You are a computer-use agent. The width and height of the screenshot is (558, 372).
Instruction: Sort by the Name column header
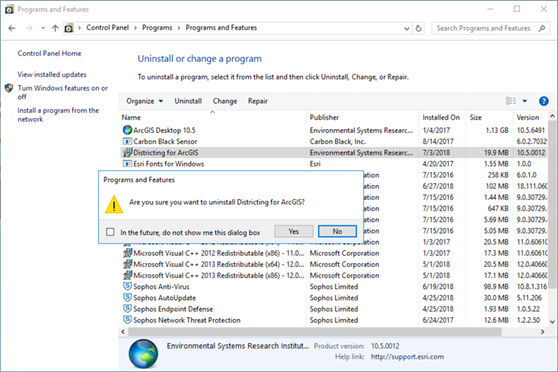(212, 117)
